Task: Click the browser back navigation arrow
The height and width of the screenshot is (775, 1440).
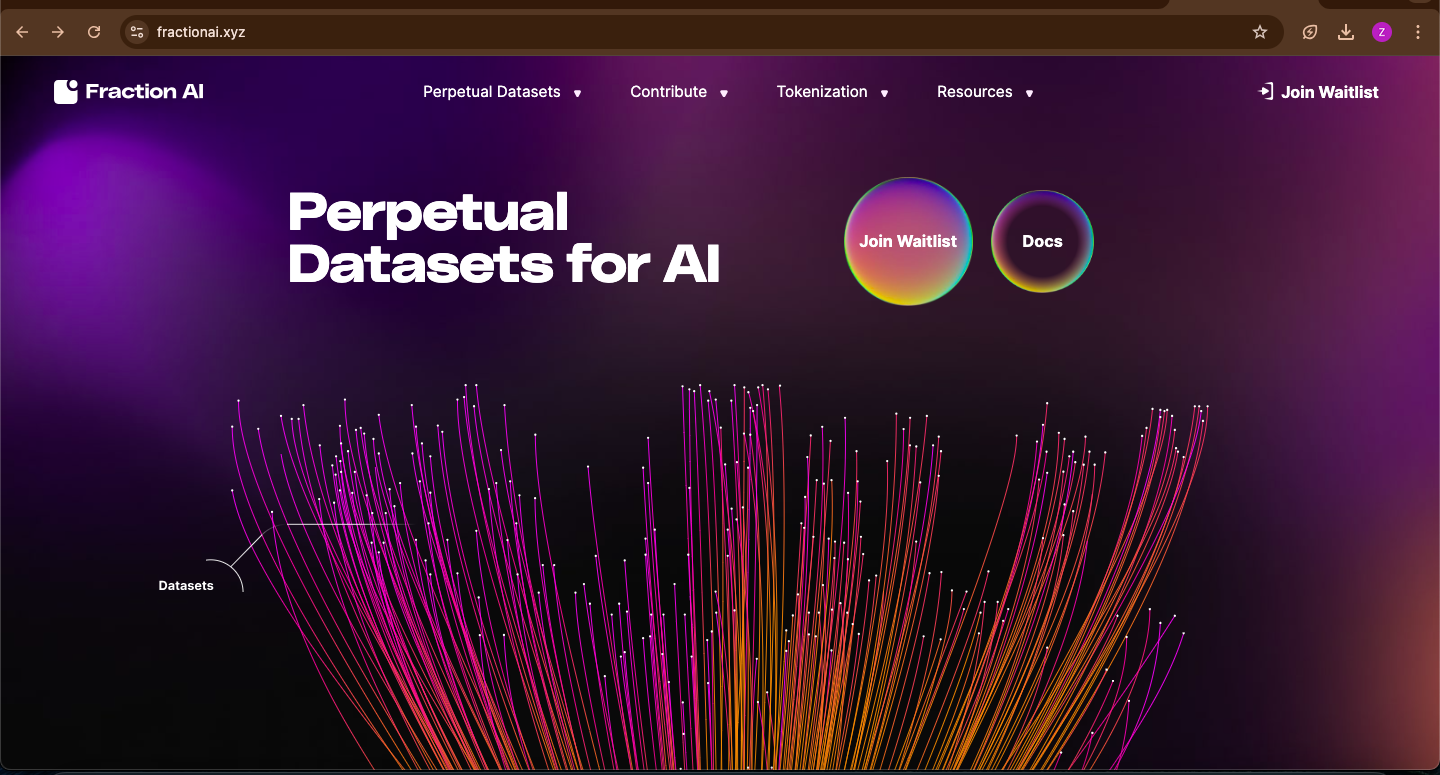Action: 22,31
